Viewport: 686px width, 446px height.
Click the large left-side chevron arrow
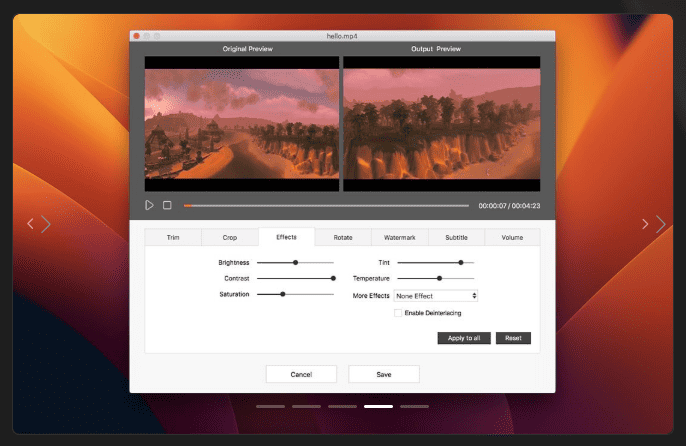pyautogui.click(x=46, y=224)
